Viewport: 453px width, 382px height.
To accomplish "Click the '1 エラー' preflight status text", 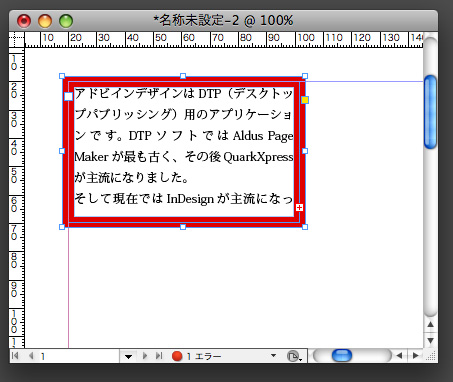I will pyautogui.click(x=204, y=356).
